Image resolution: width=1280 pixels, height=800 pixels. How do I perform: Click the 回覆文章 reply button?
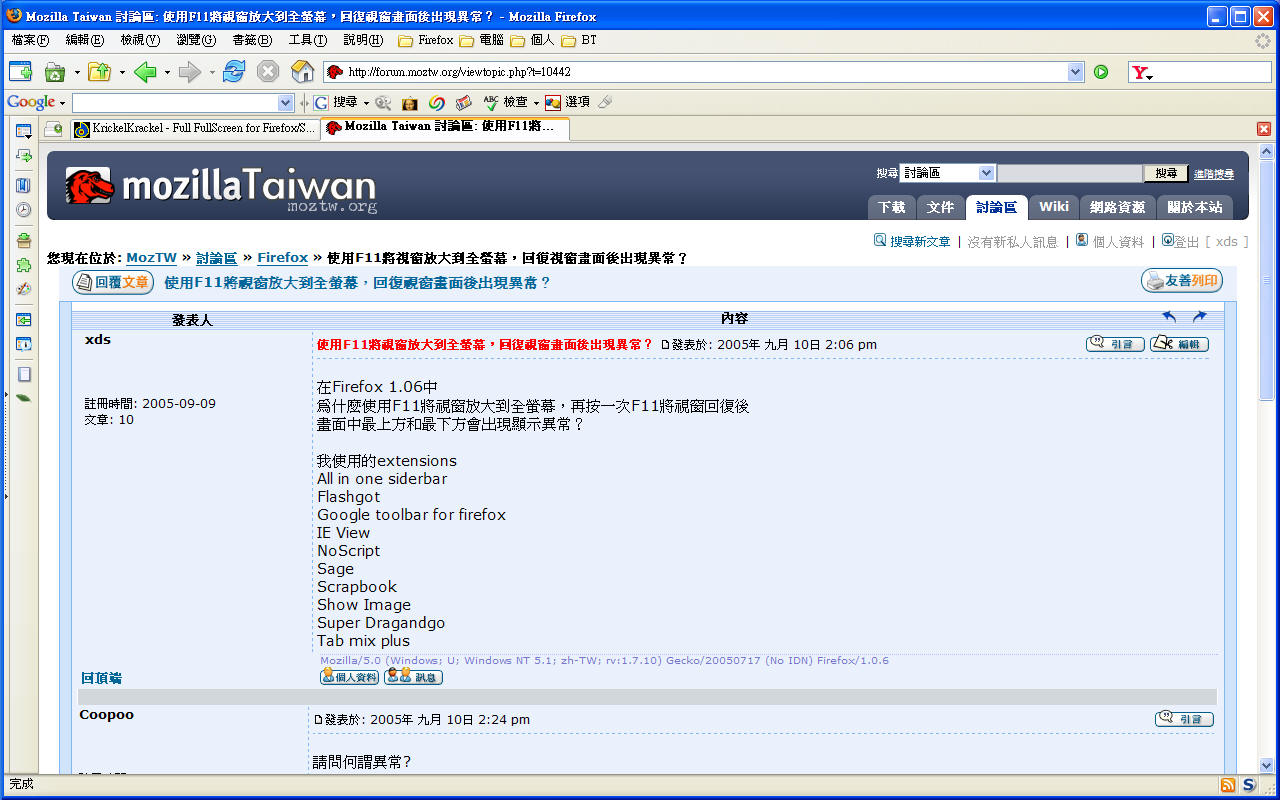[x=113, y=282]
